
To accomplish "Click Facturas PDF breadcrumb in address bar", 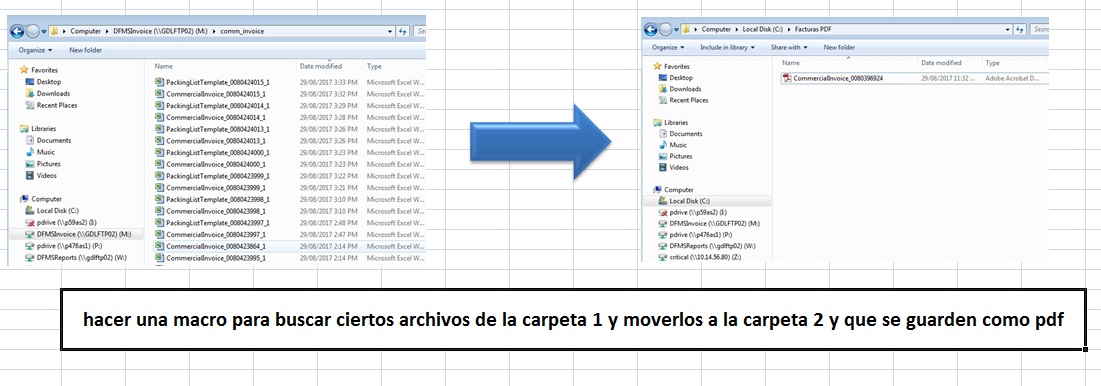I will (814, 29).
